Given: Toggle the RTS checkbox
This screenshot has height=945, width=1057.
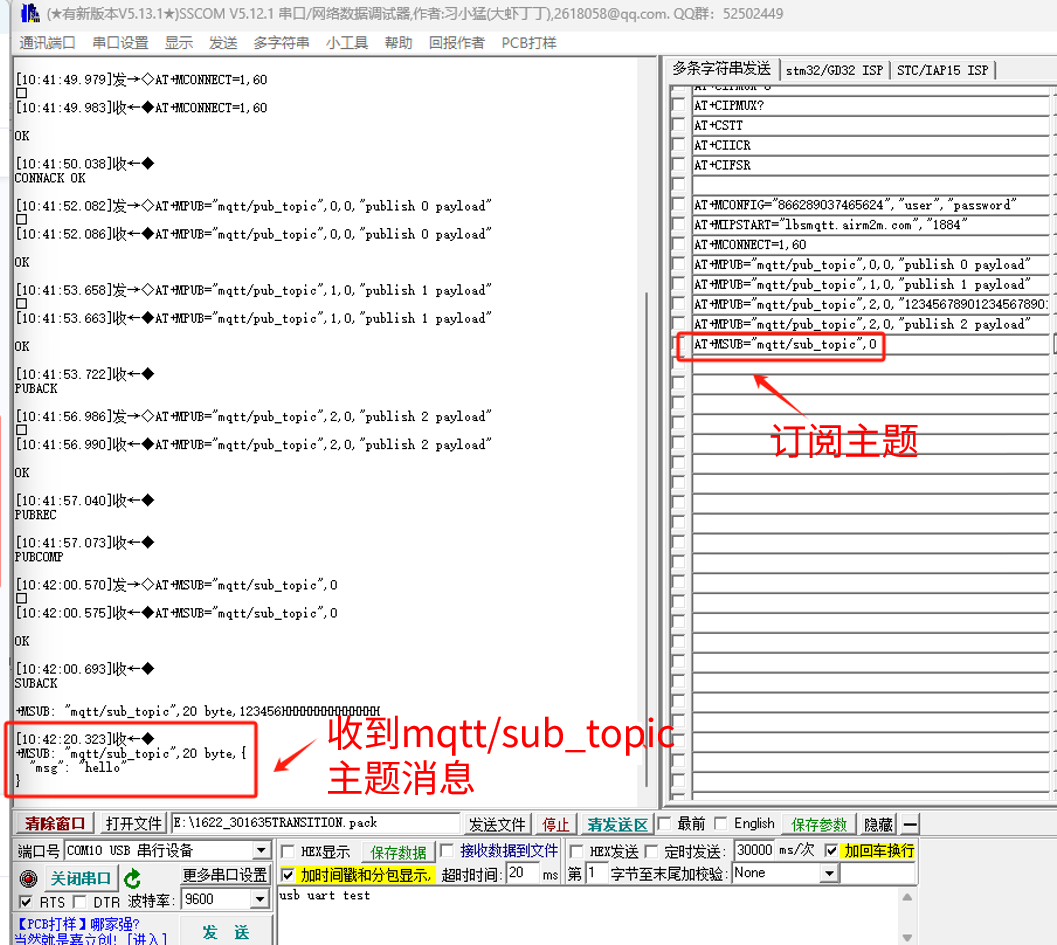Looking at the screenshot, I should 26,902.
